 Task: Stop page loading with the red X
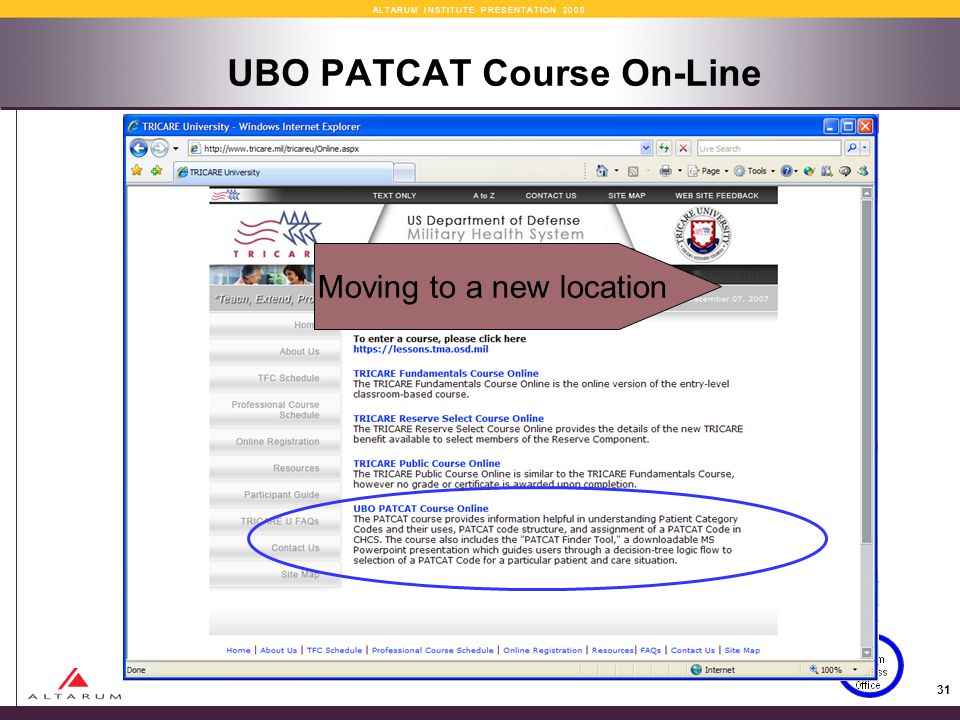(x=683, y=148)
